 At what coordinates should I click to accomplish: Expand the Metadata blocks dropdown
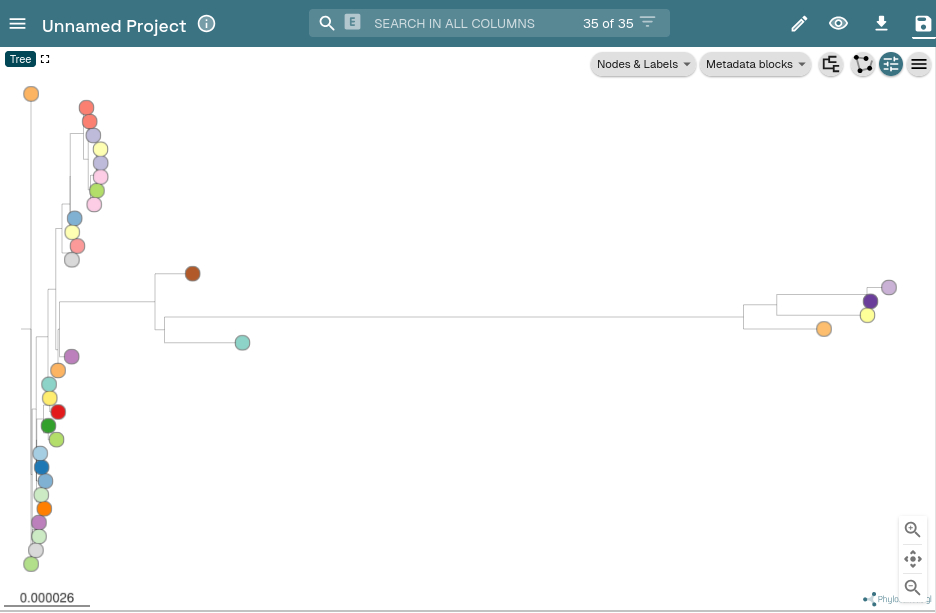pyautogui.click(x=755, y=65)
